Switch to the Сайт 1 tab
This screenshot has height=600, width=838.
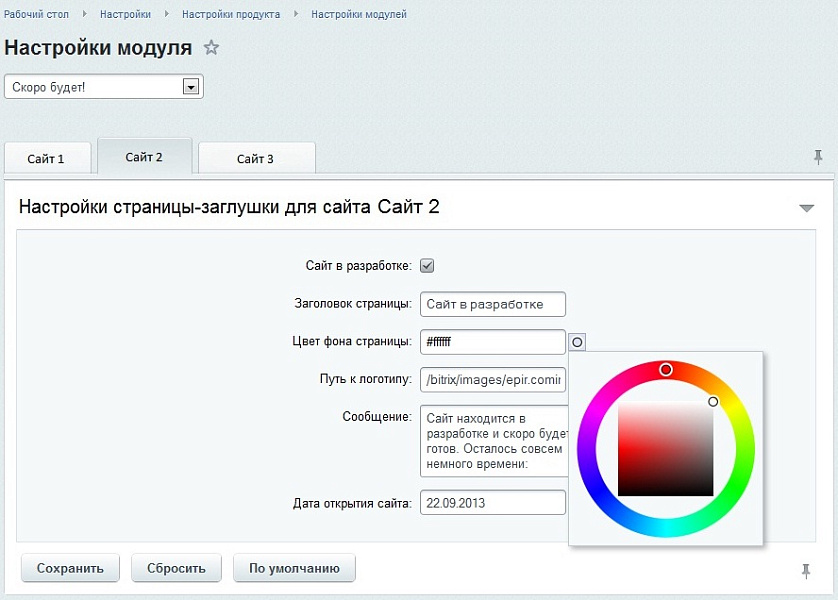click(x=46, y=157)
